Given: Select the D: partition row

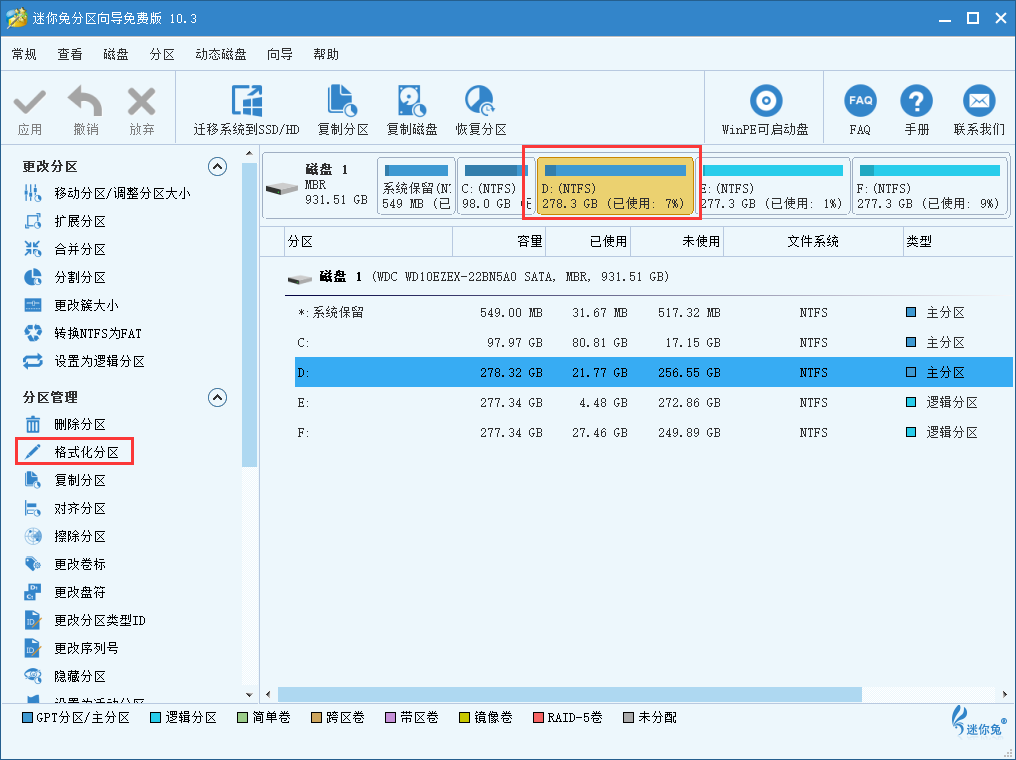Looking at the screenshot, I should [x=653, y=372].
